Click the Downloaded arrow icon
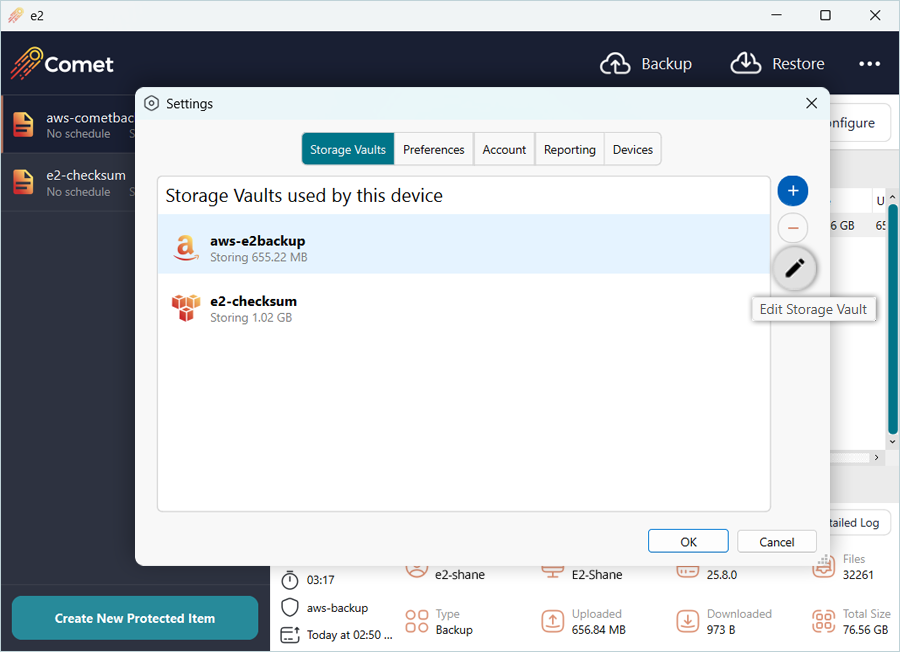The width and height of the screenshot is (900, 652). coord(688,621)
